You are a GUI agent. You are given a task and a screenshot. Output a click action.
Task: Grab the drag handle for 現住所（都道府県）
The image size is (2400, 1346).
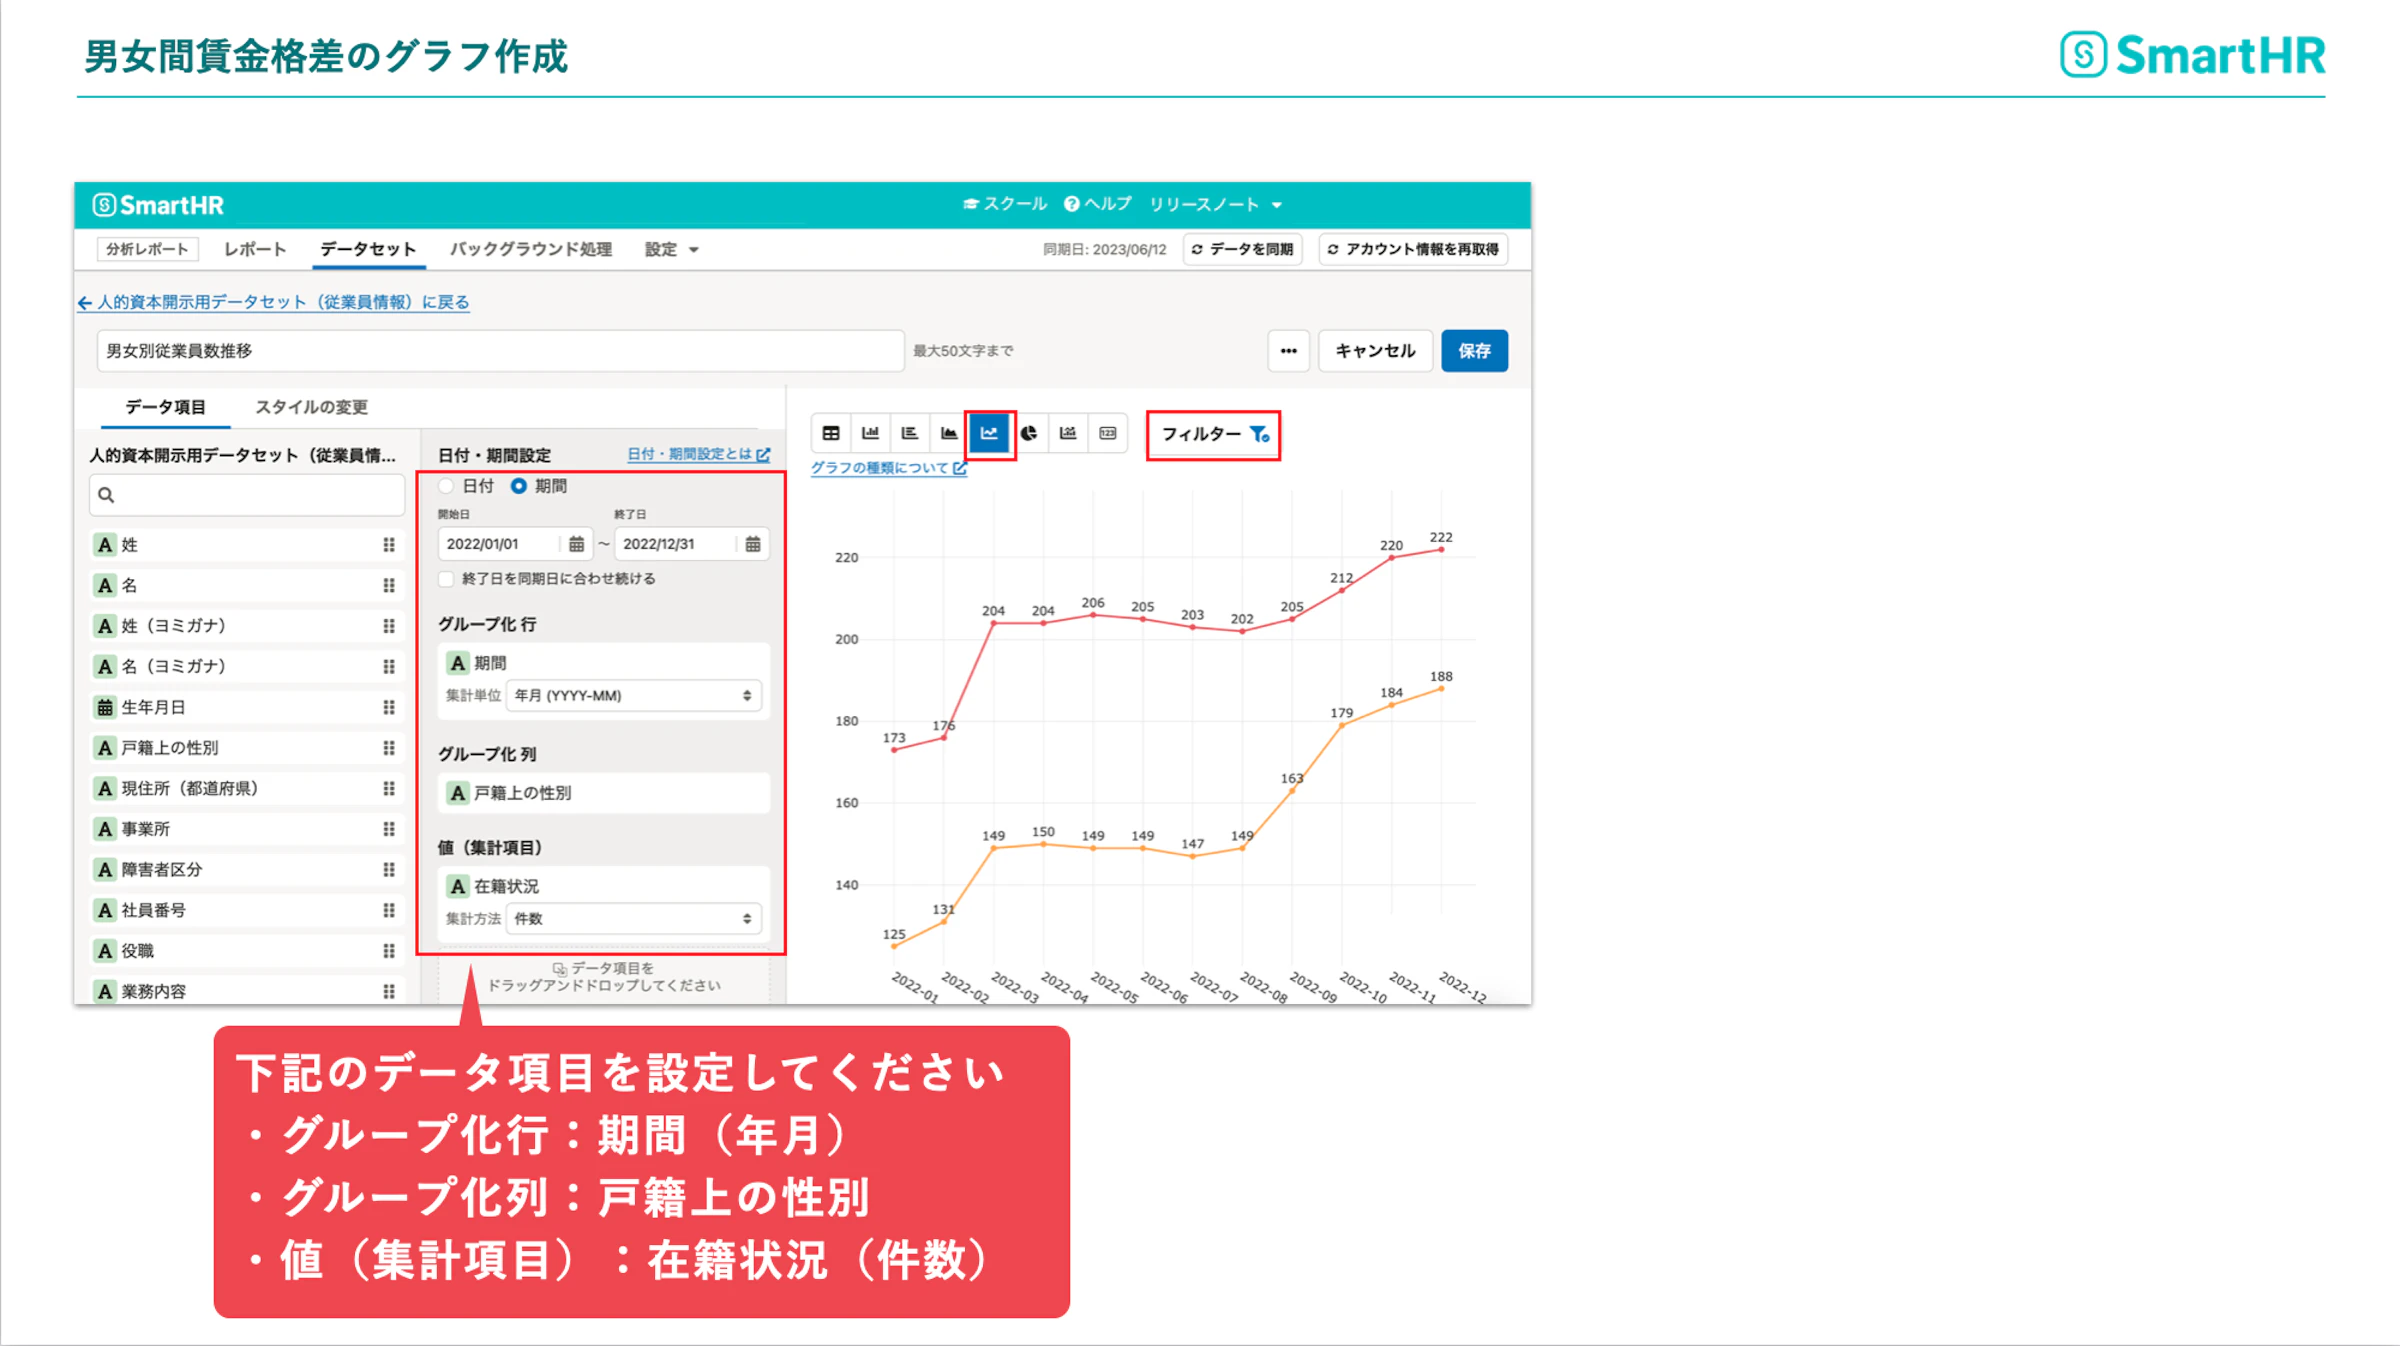pos(389,788)
